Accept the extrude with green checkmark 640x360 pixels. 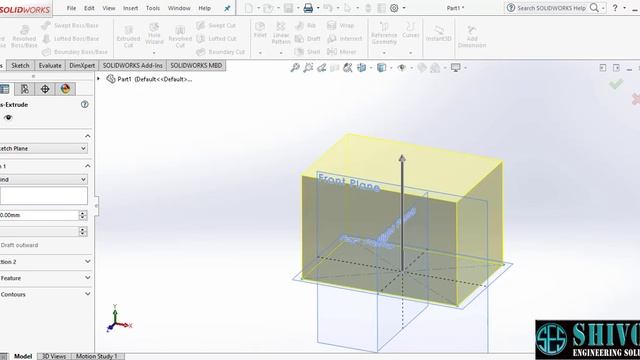click(x=616, y=84)
